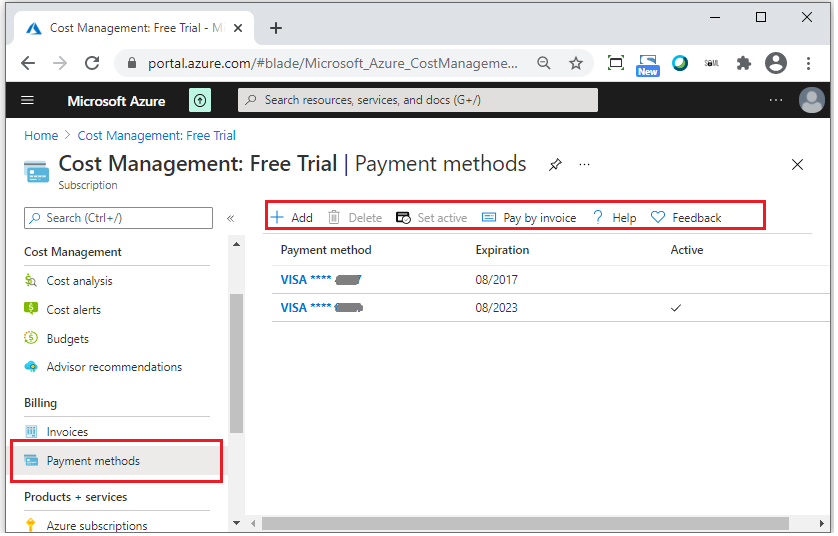The image size is (838, 536).
Task: Click the browser forward arrow
Action: pos(60,63)
